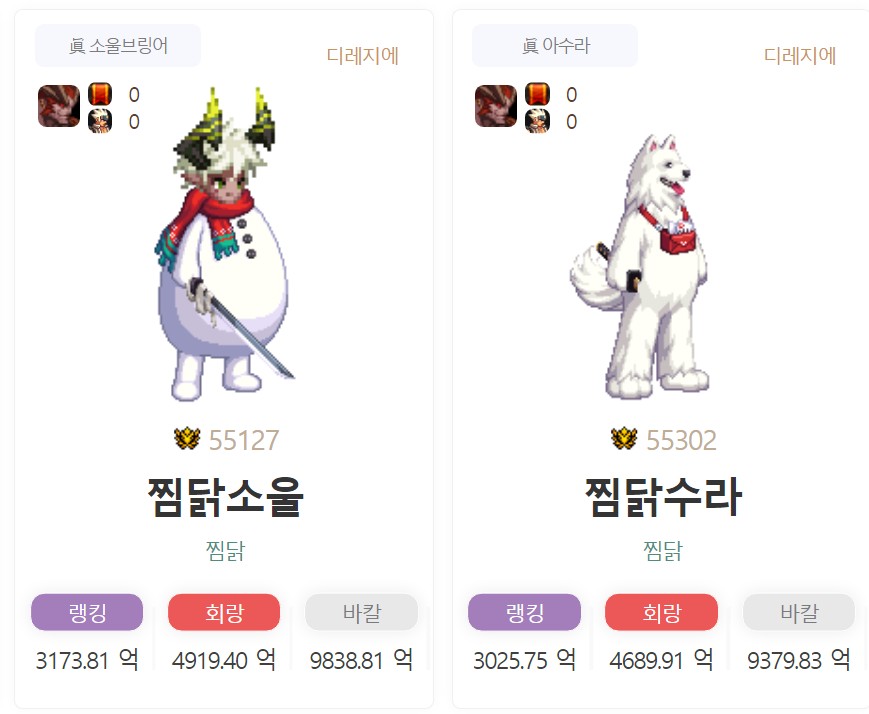The width and height of the screenshot is (869, 714).
Task: Select the 바칼 tab on 찜닭소울 card
Action: pos(361,612)
